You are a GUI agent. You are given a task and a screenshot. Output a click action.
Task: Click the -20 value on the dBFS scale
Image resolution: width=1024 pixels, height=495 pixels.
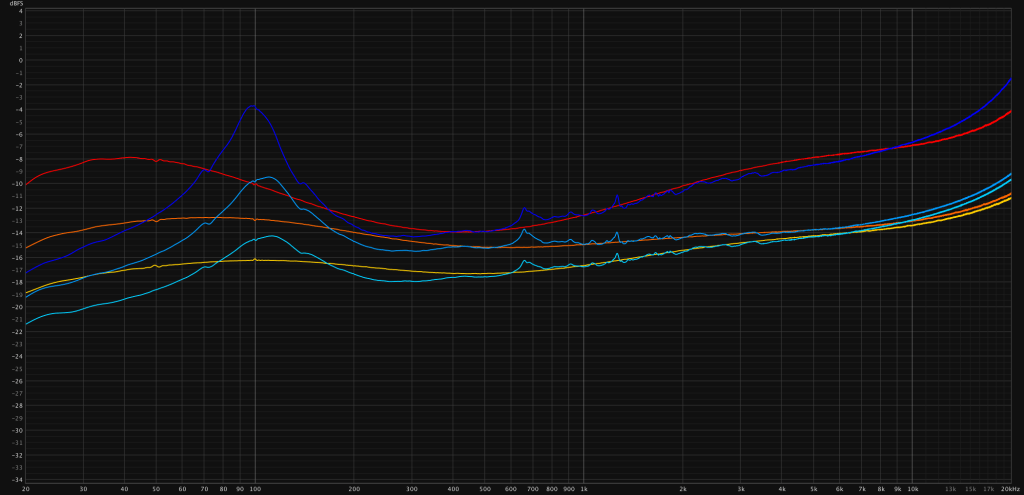17,307
